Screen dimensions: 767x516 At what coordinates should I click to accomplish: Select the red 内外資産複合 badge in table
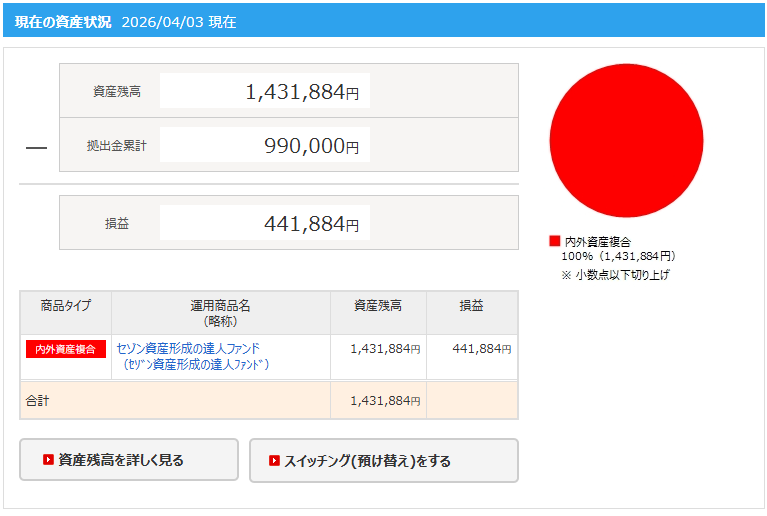(65, 349)
